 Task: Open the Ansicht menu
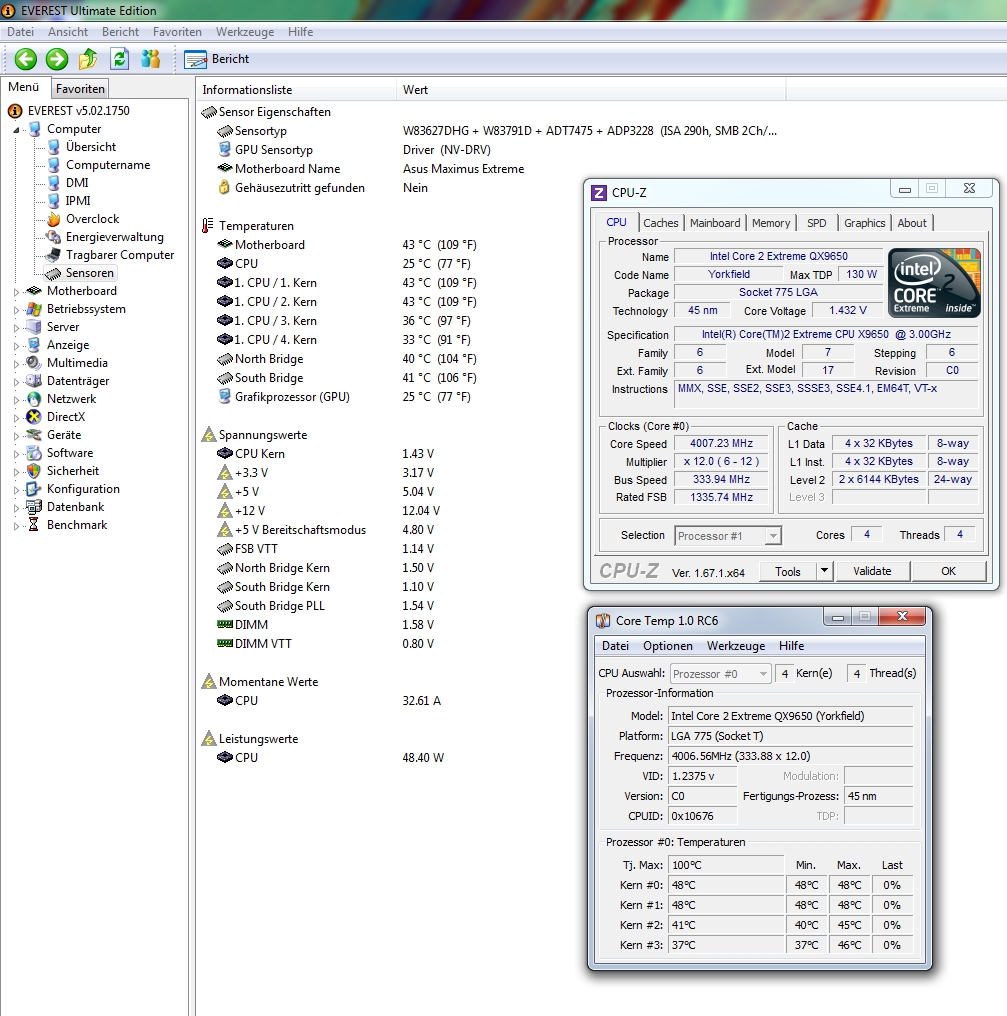coord(67,32)
